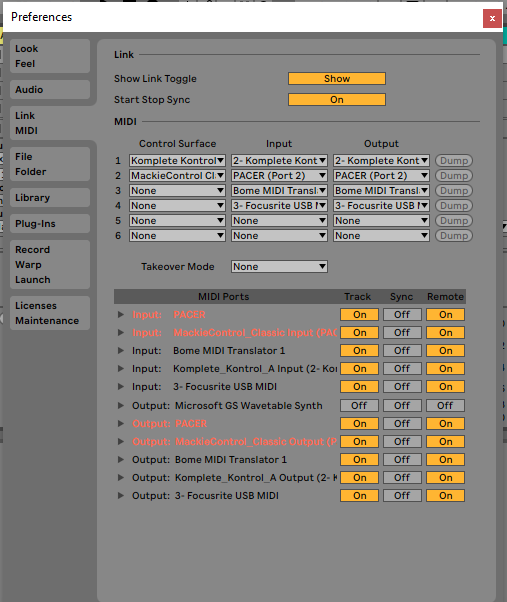Open the File Folder preferences tab
Image resolution: width=507 pixels, height=602 pixels.
(x=50, y=164)
